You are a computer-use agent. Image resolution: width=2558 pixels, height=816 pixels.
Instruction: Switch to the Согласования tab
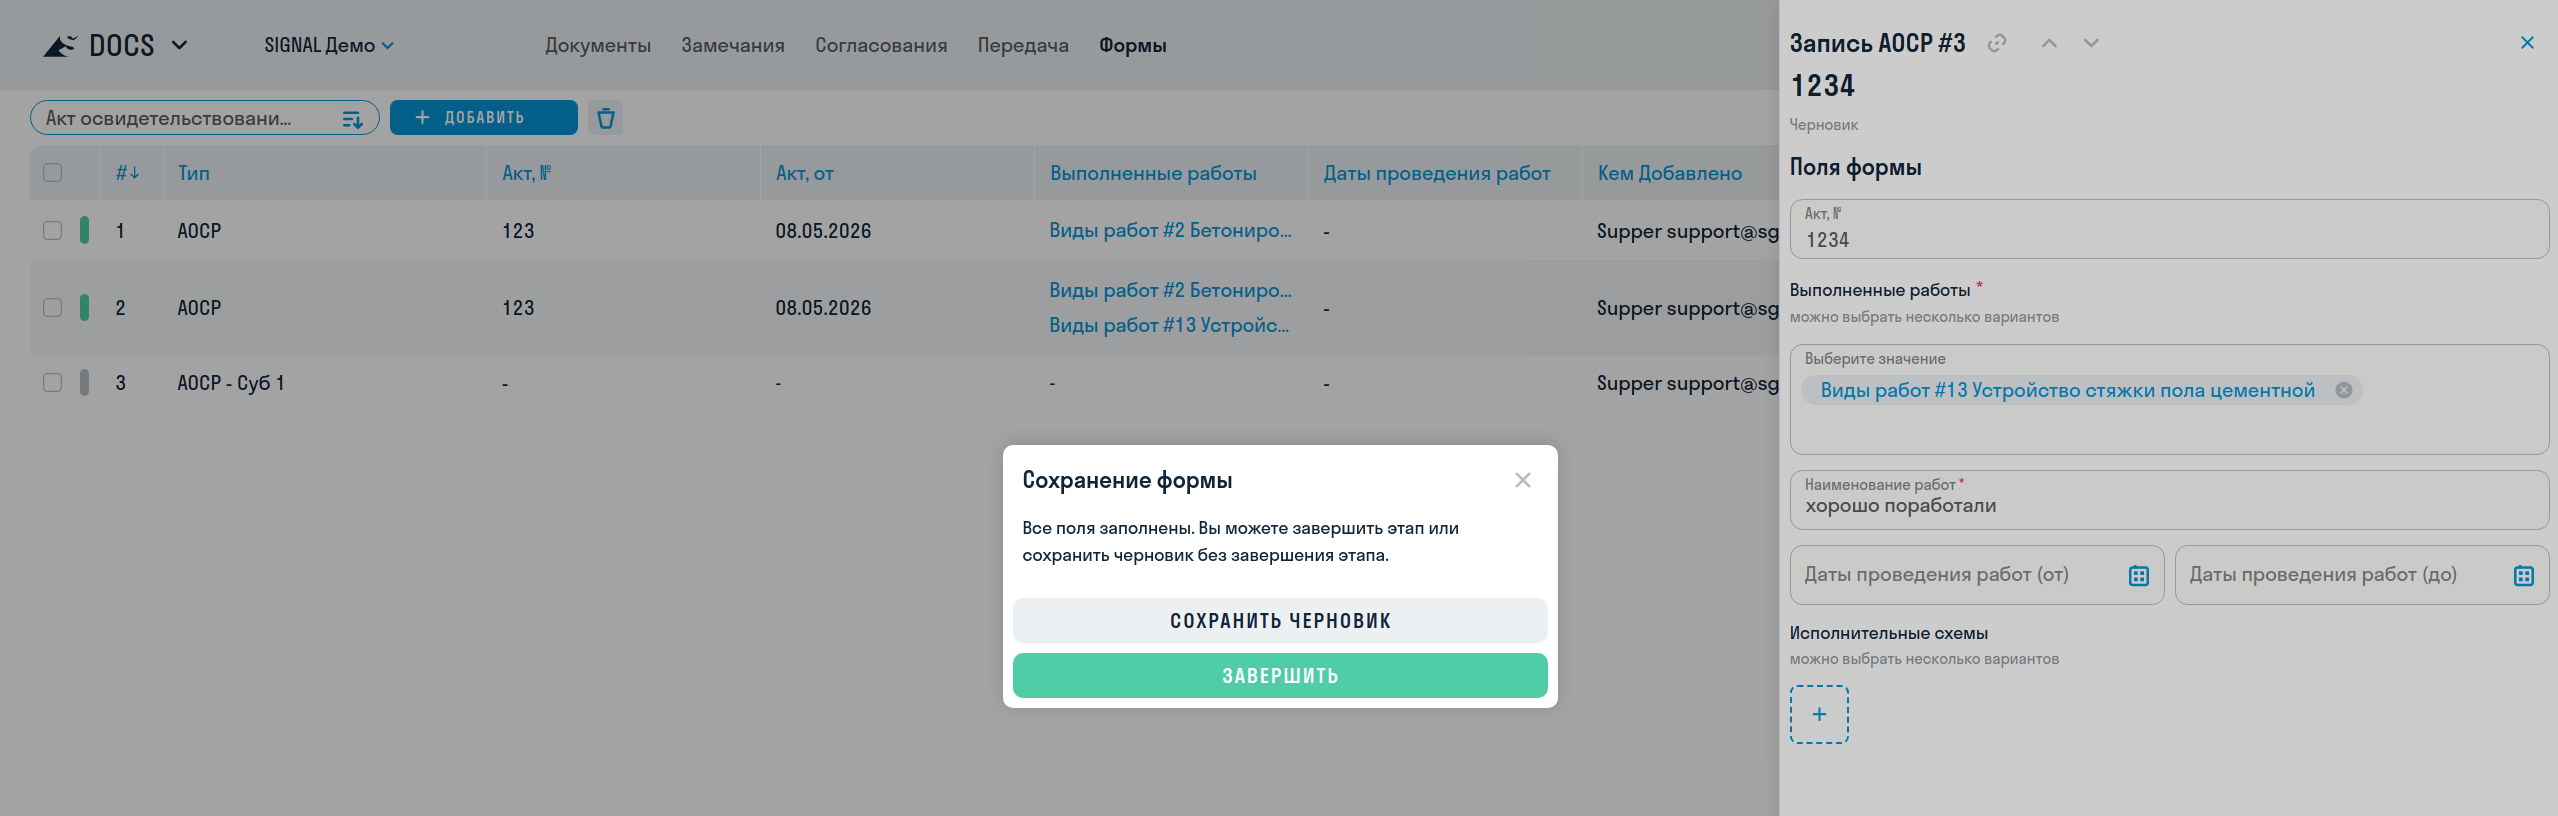(881, 45)
